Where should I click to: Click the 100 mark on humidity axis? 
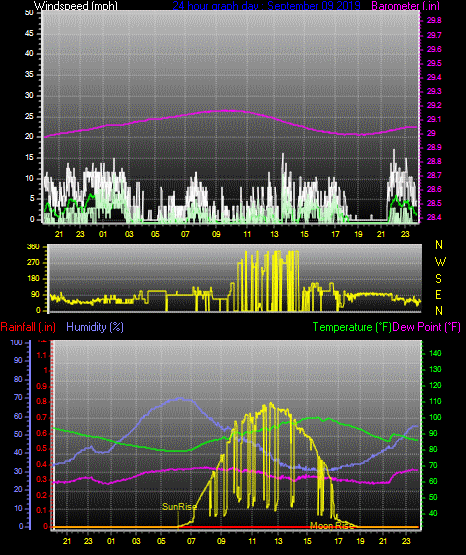[x=17, y=342]
